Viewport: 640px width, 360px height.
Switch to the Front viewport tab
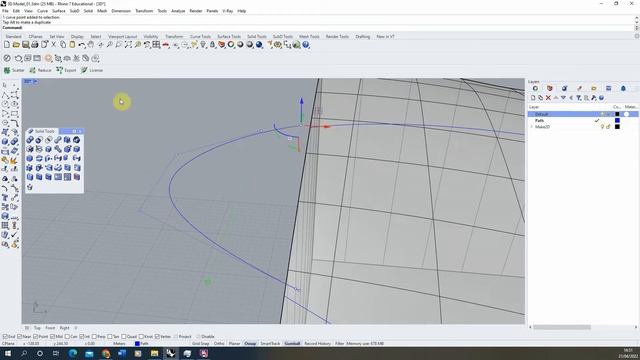pyautogui.click(x=50, y=328)
